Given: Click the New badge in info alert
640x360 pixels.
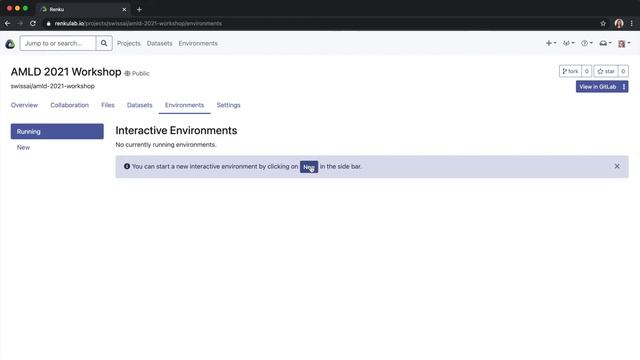Looking at the screenshot, I should click(x=309, y=167).
